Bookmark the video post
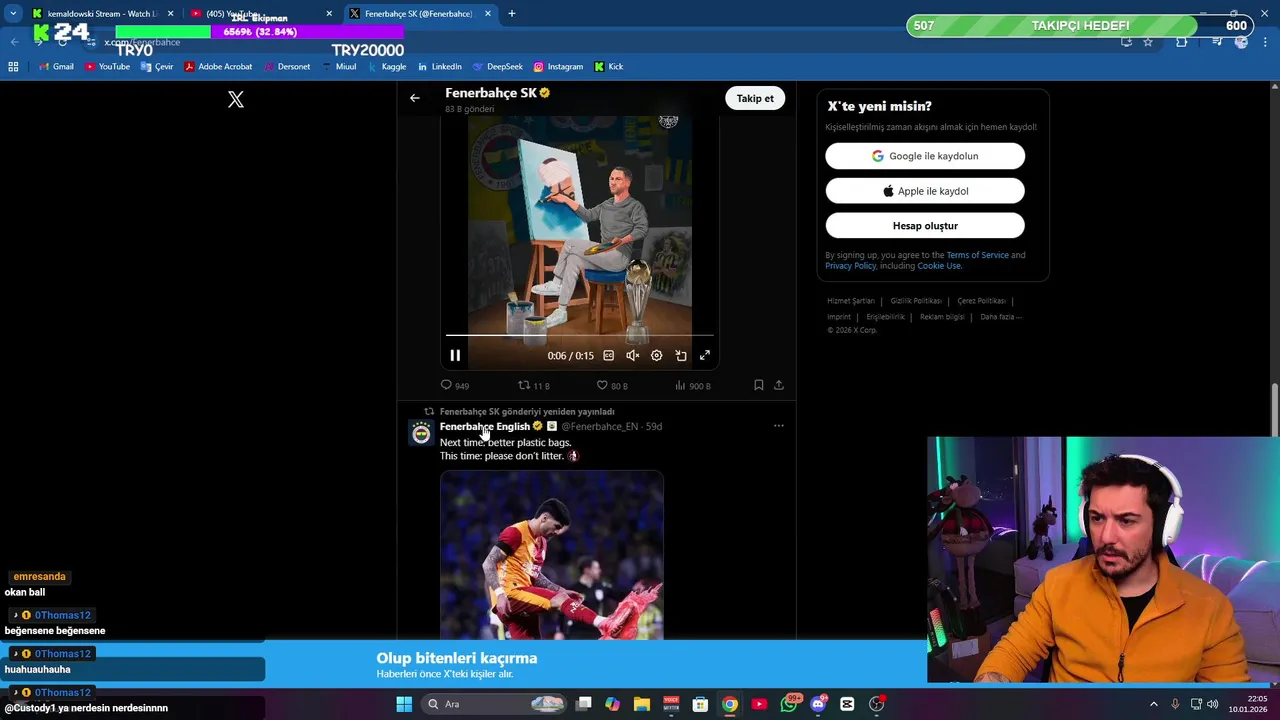Image resolution: width=1280 pixels, height=720 pixels. [x=759, y=385]
